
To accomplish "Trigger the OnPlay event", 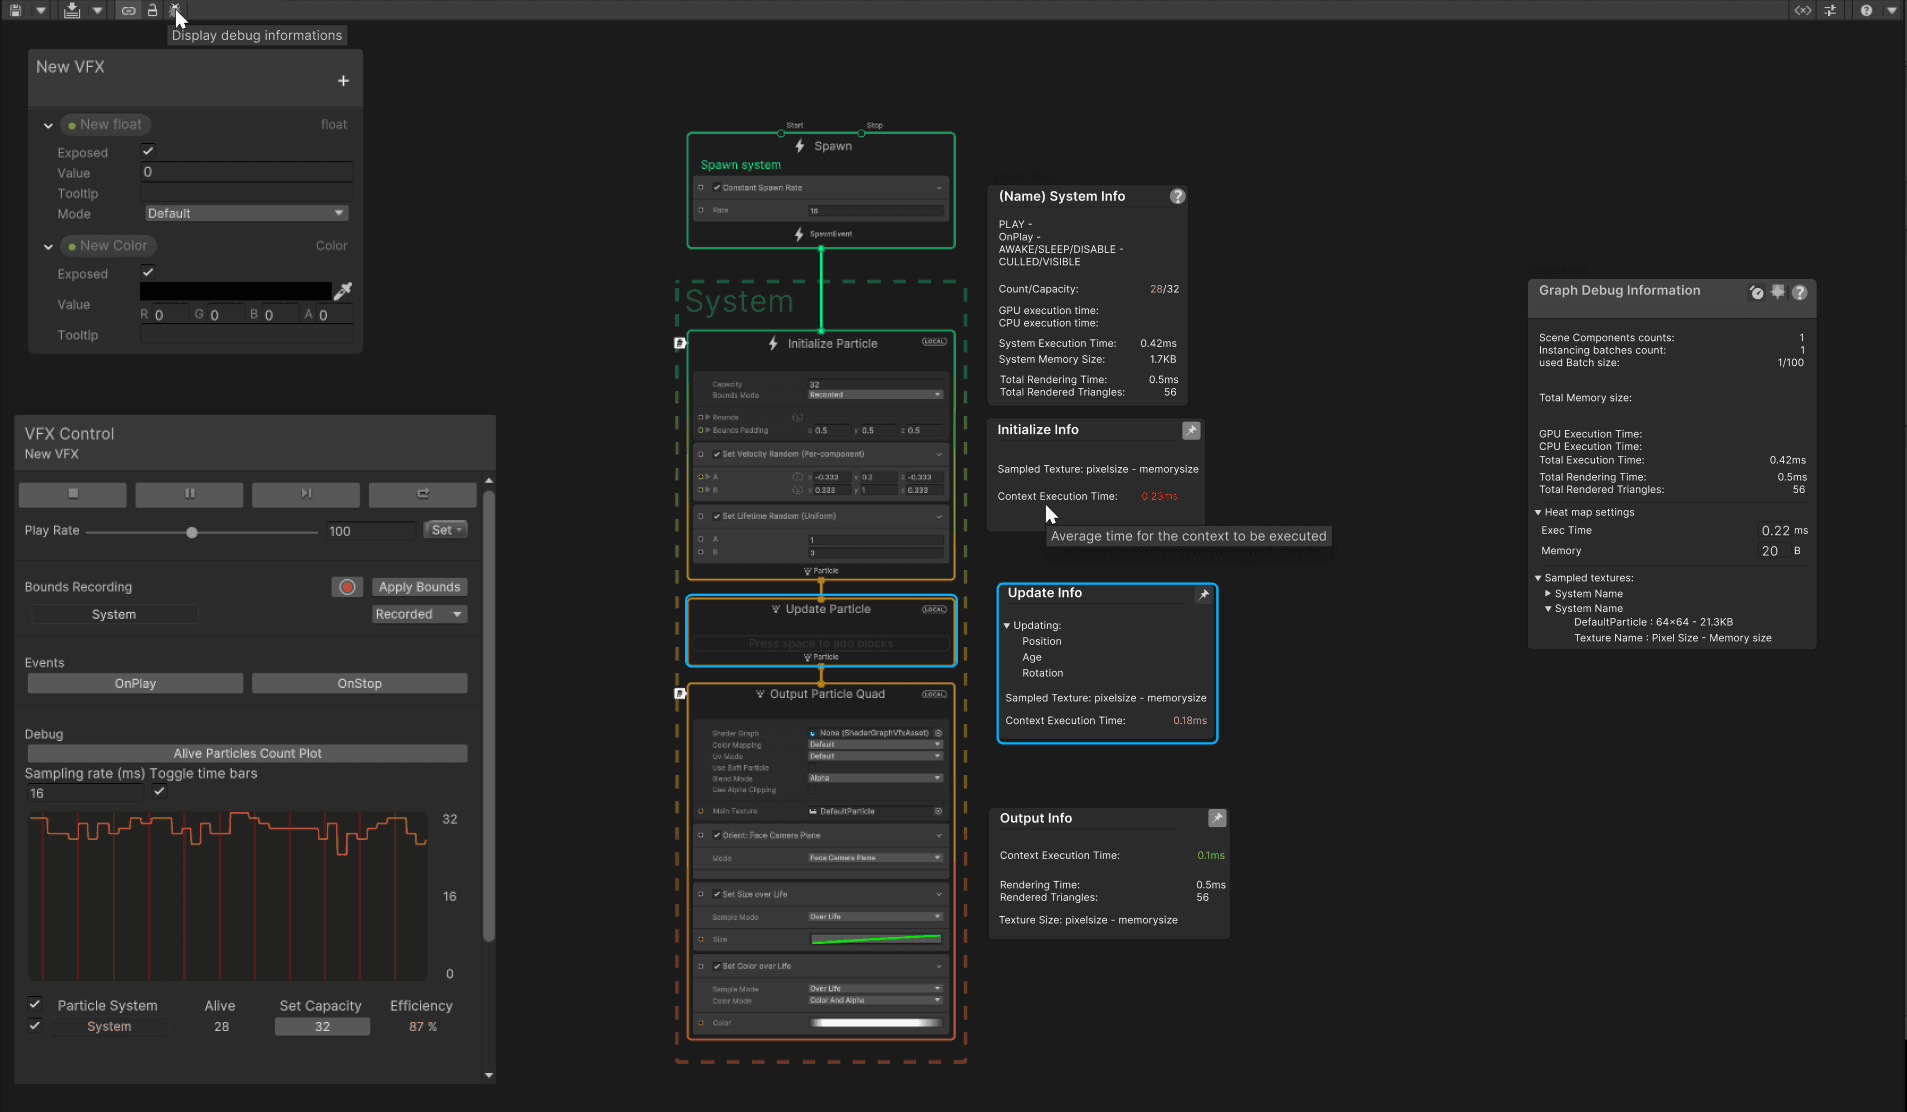I will [x=134, y=683].
